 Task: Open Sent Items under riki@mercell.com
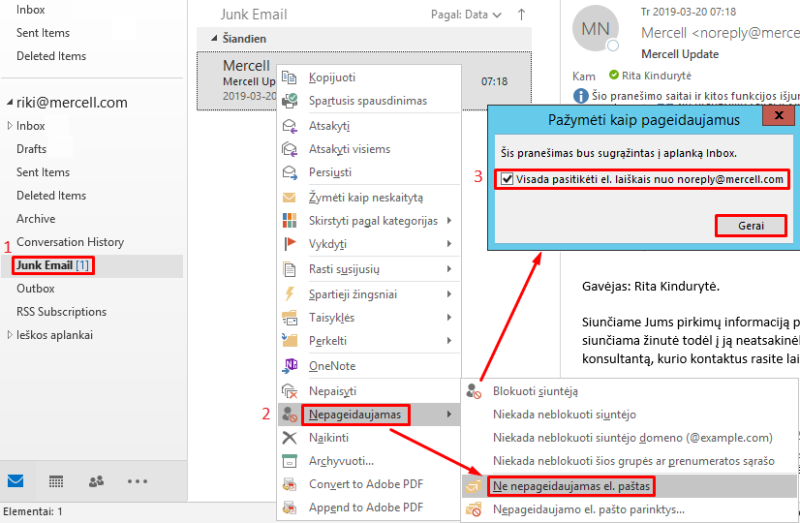point(43,172)
